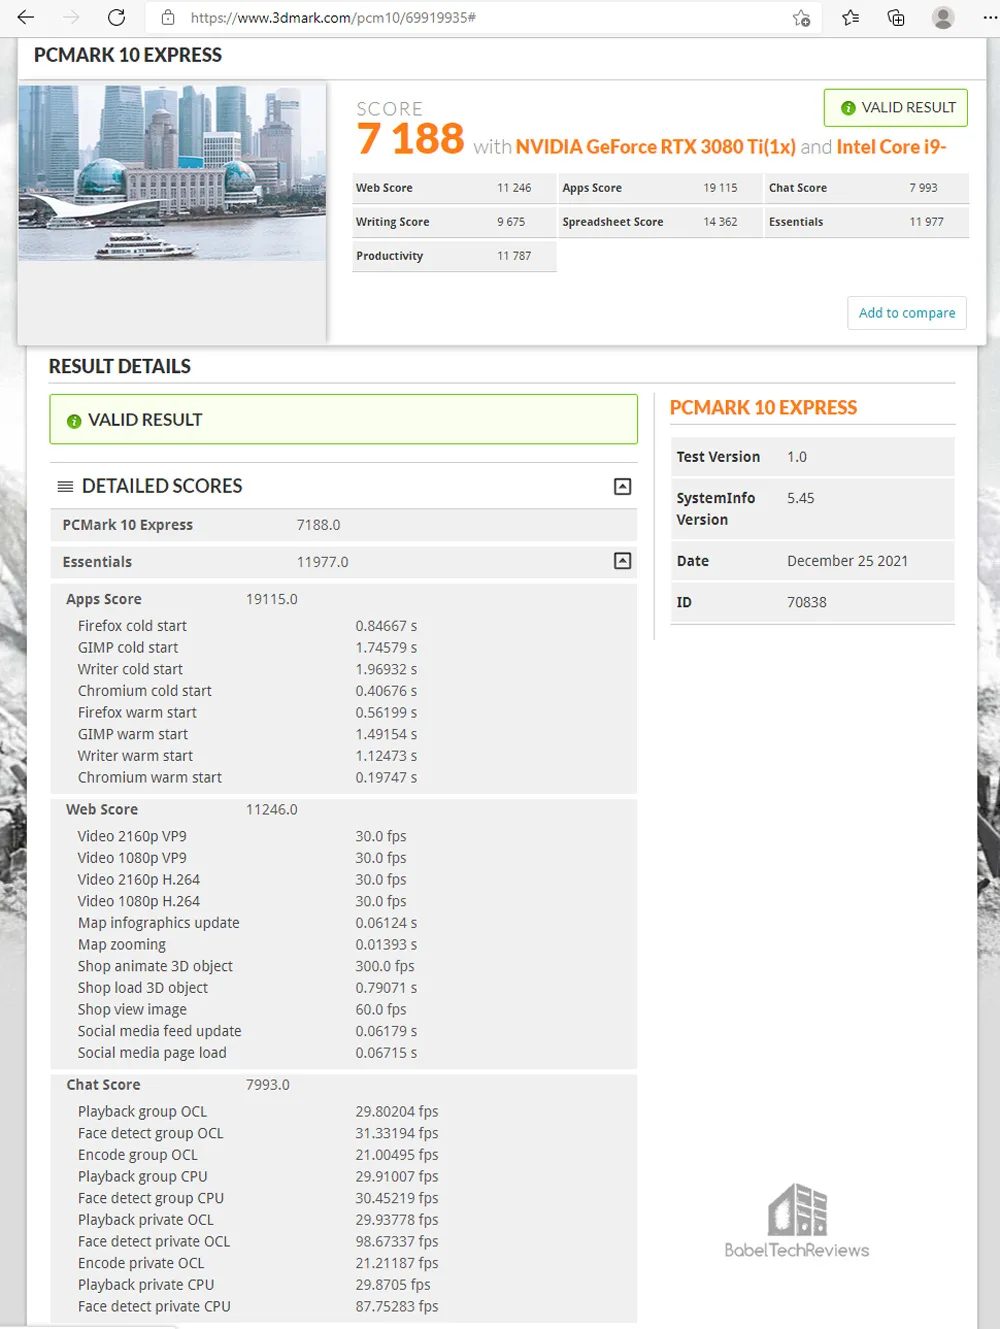This screenshot has width=1000, height=1329.
Task: Click the Chromium warm start row
Action: coord(344,778)
